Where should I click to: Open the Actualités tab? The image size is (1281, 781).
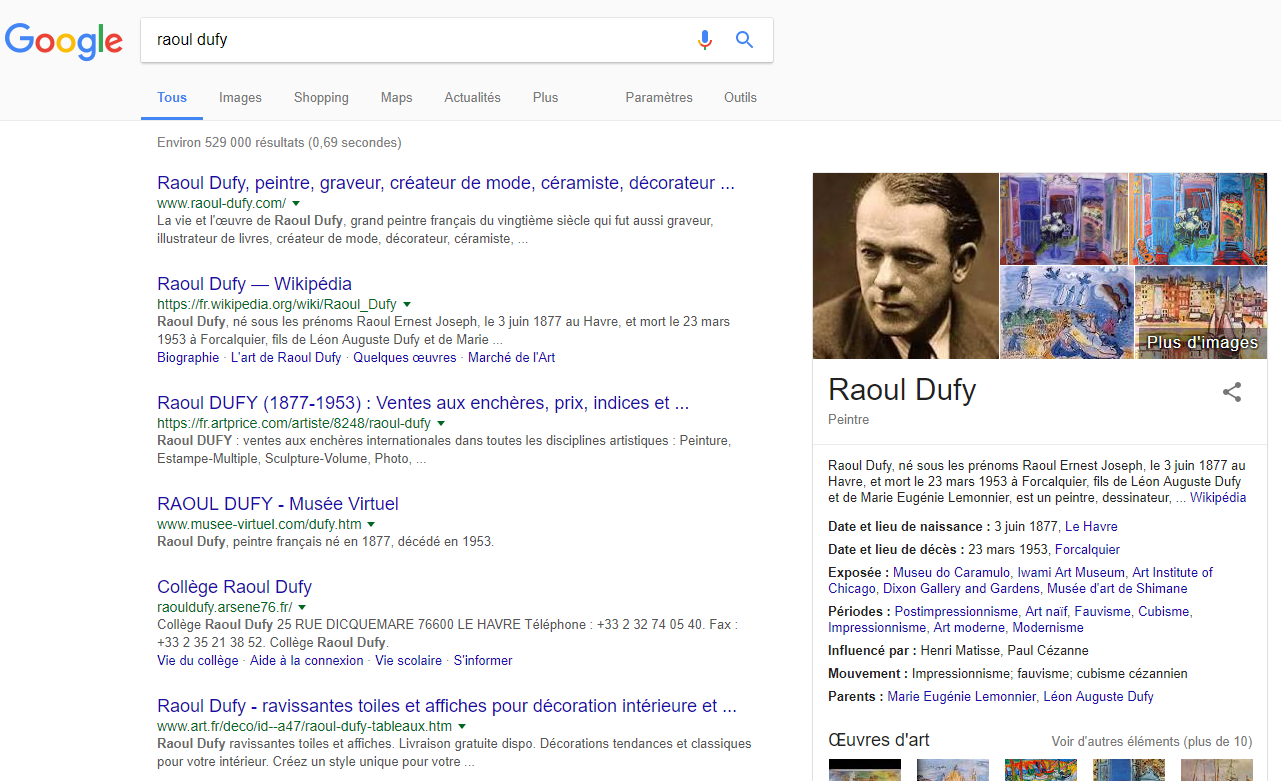(472, 98)
